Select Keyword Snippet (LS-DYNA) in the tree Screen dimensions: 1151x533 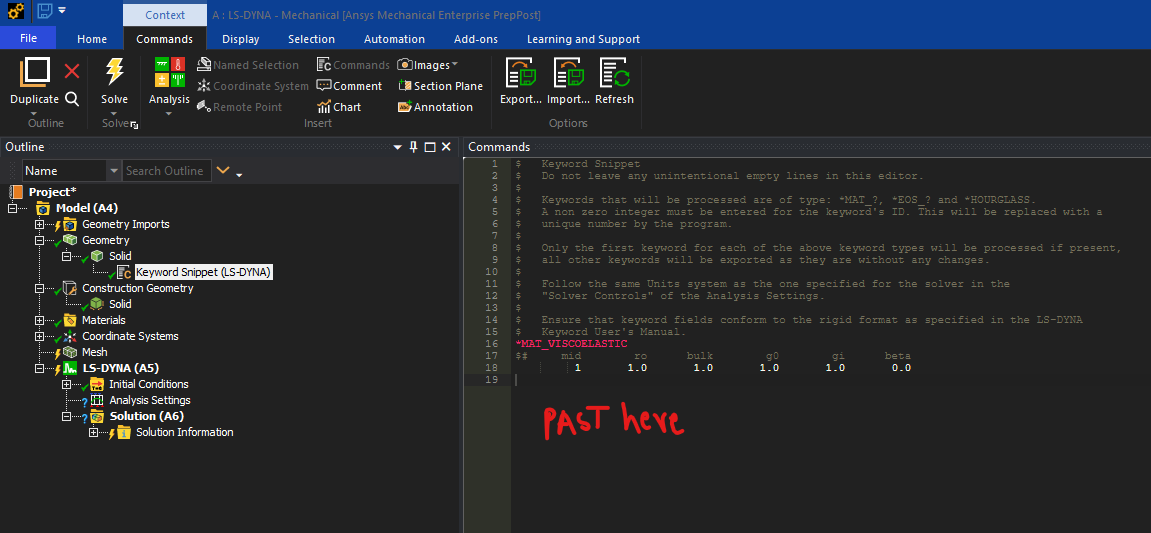[204, 272]
